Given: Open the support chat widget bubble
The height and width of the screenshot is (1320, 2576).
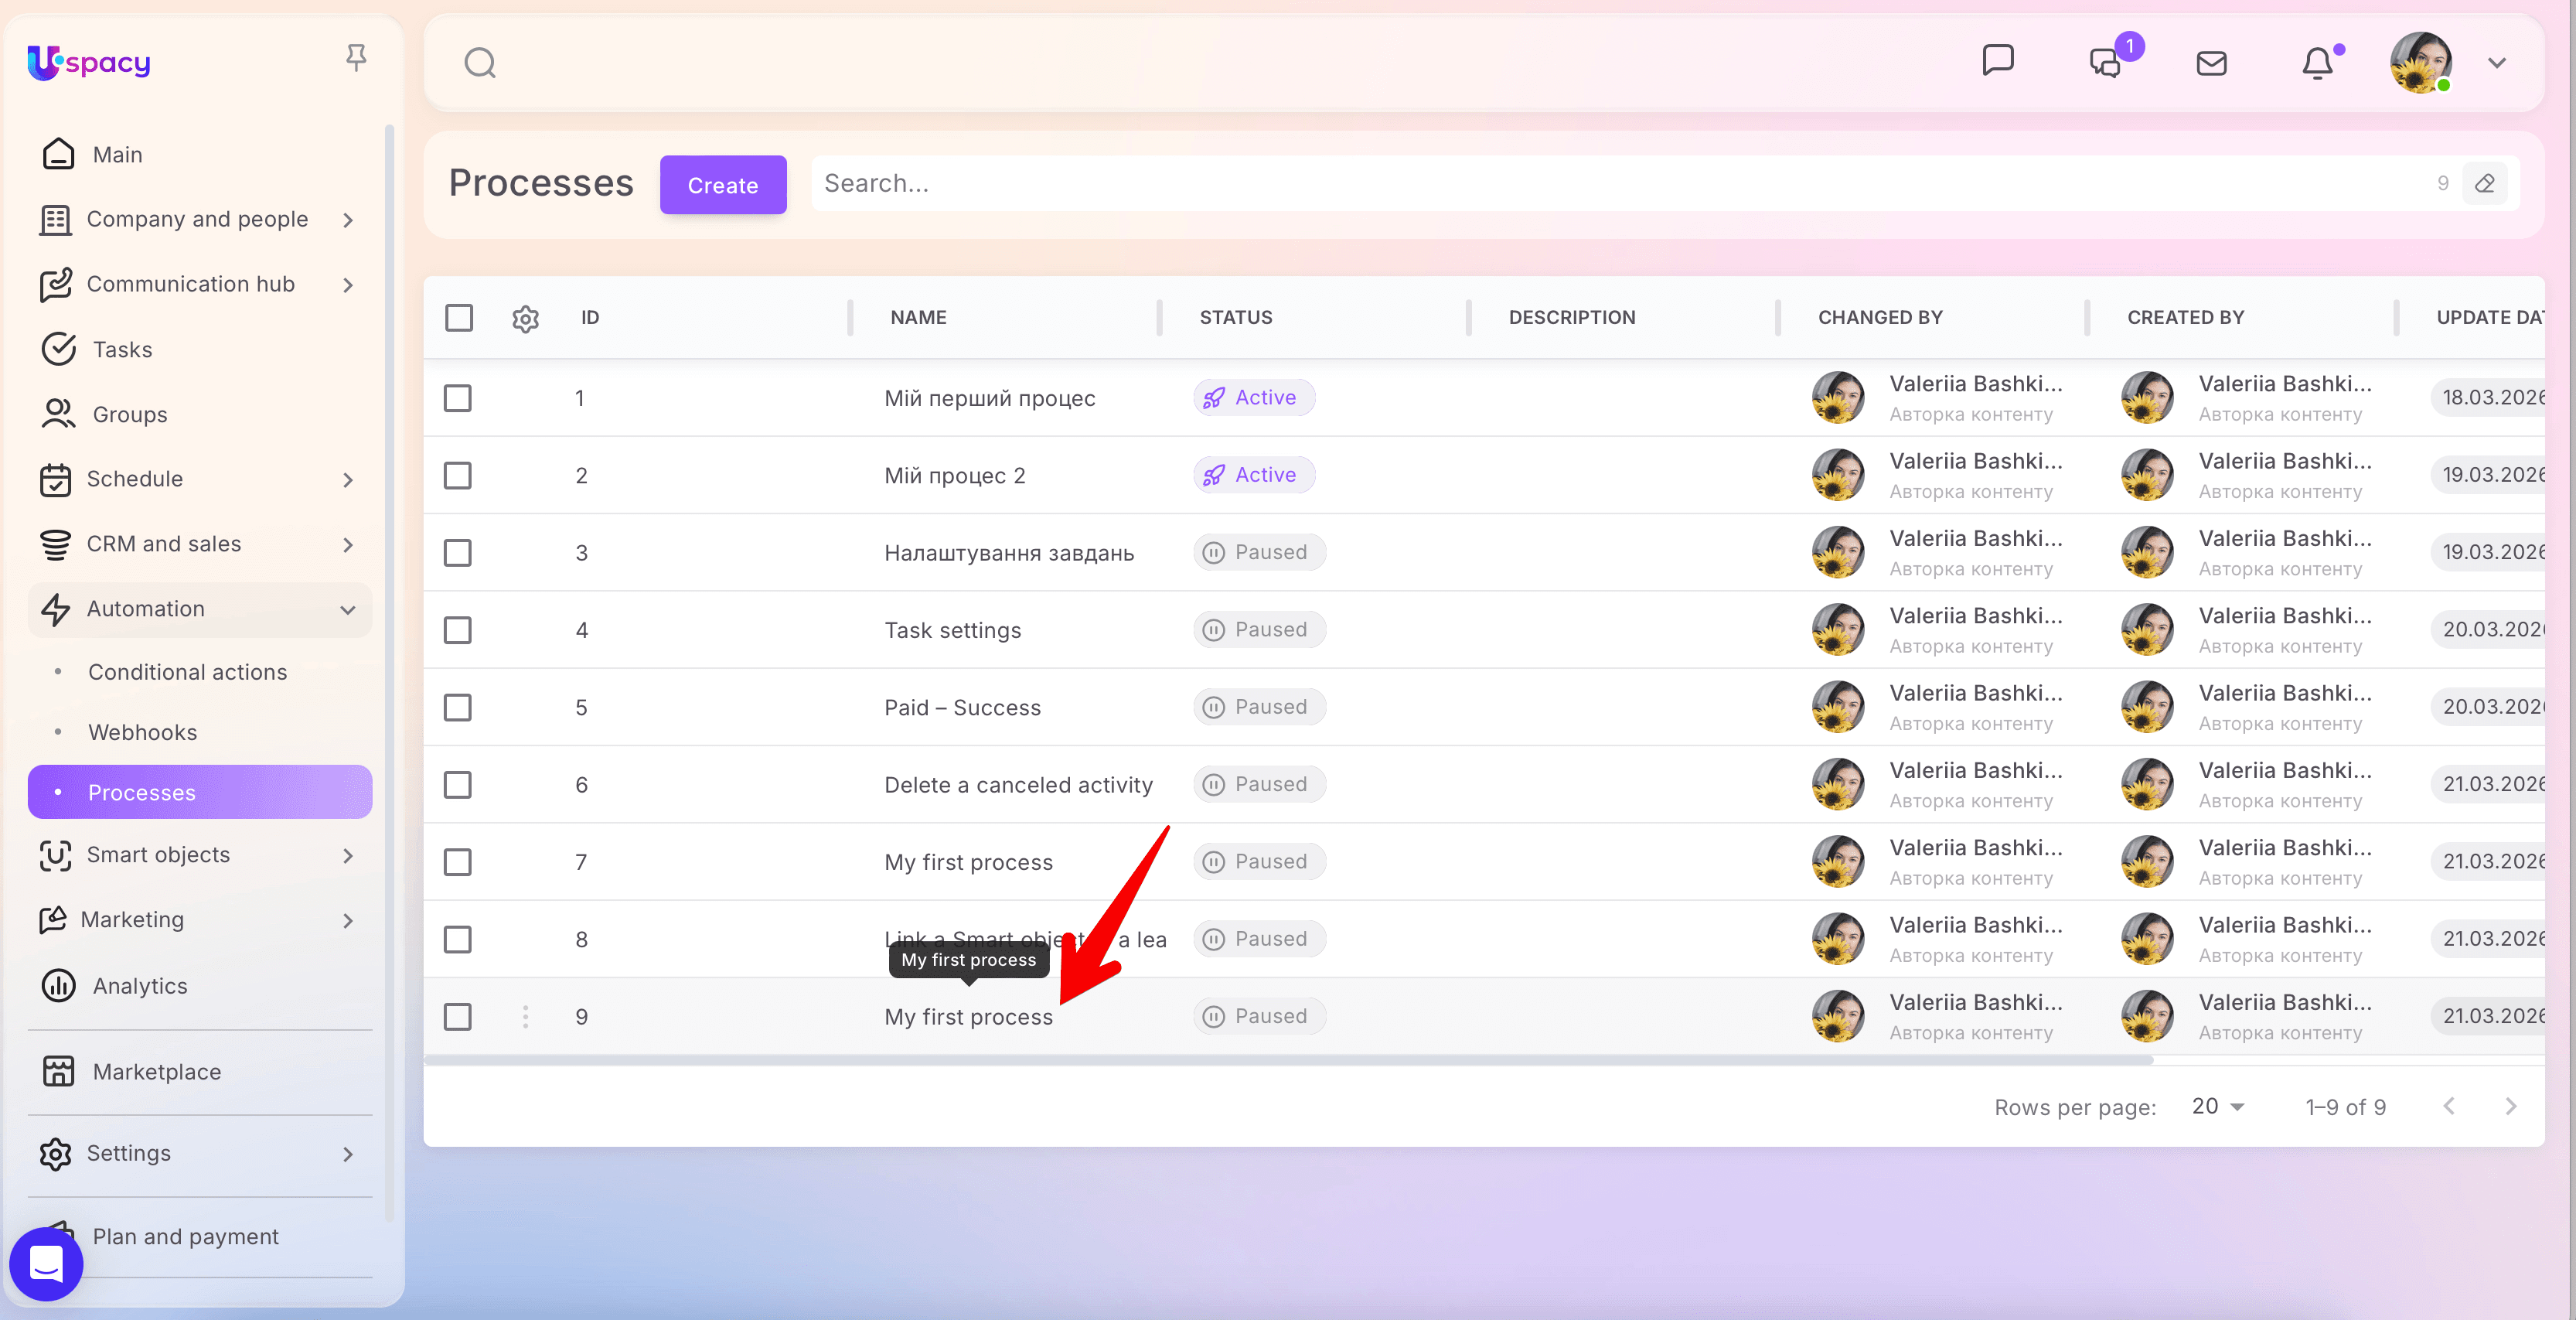Looking at the screenshot, I should click(x=46, y=1263).
